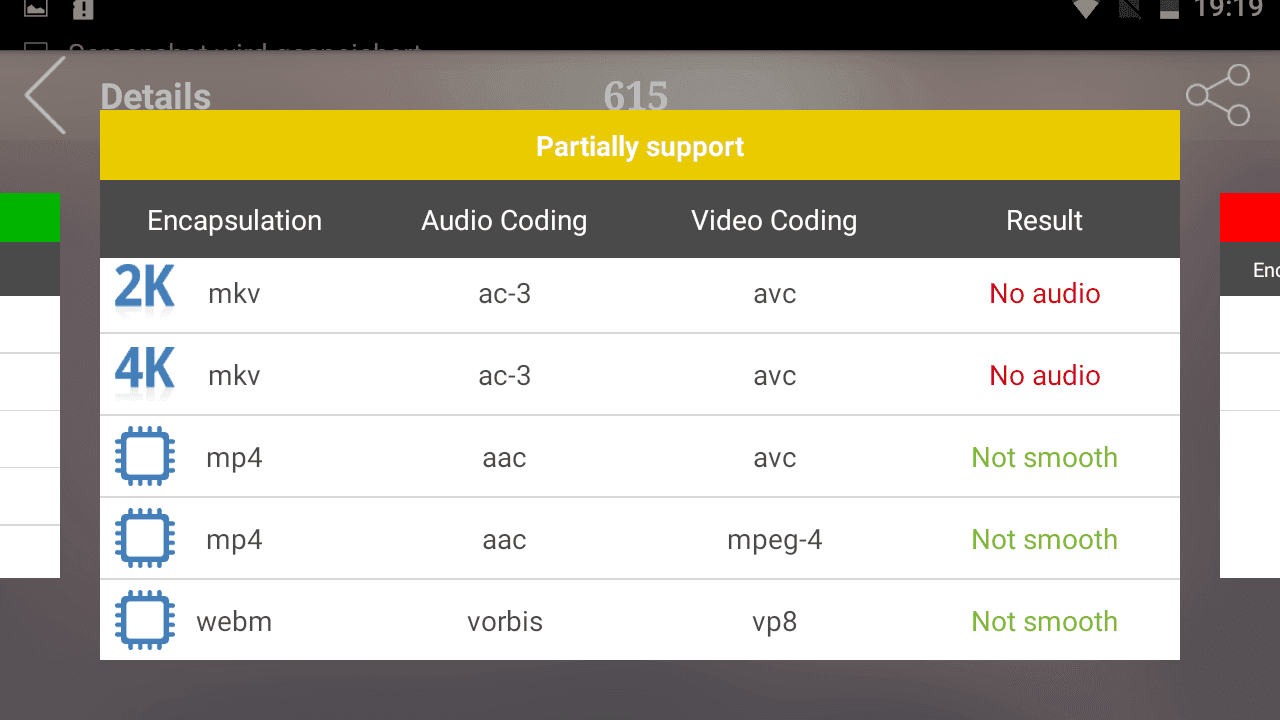Tap the 2K resolution icon
This screenshot has width=1280, height=720.
(145, 290)
